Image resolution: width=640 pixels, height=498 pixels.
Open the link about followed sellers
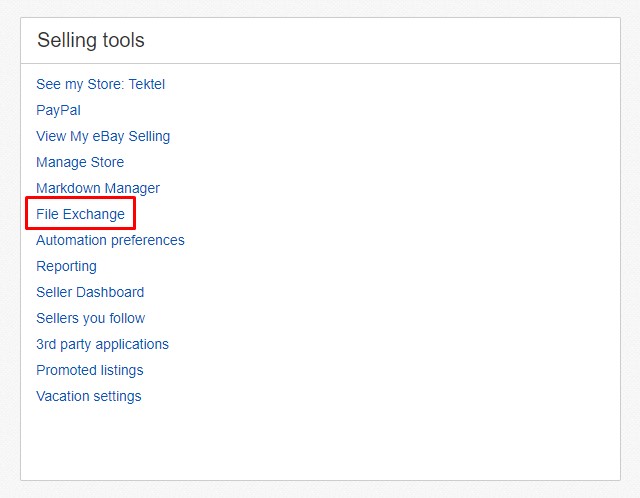click(91, 318)
